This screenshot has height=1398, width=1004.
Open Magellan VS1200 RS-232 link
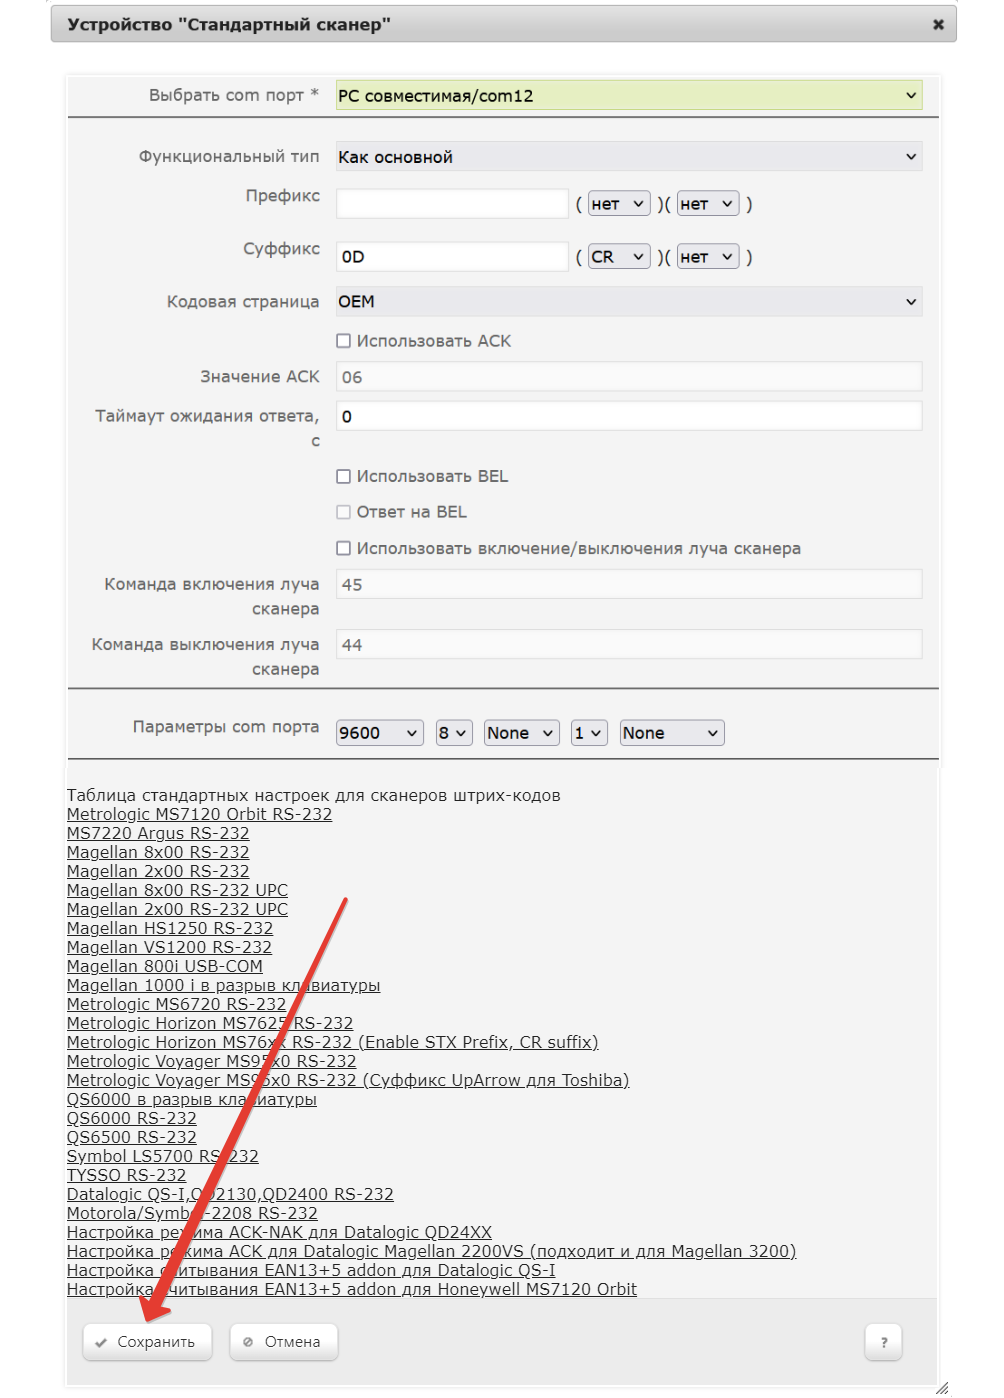[x=169, y=947]
